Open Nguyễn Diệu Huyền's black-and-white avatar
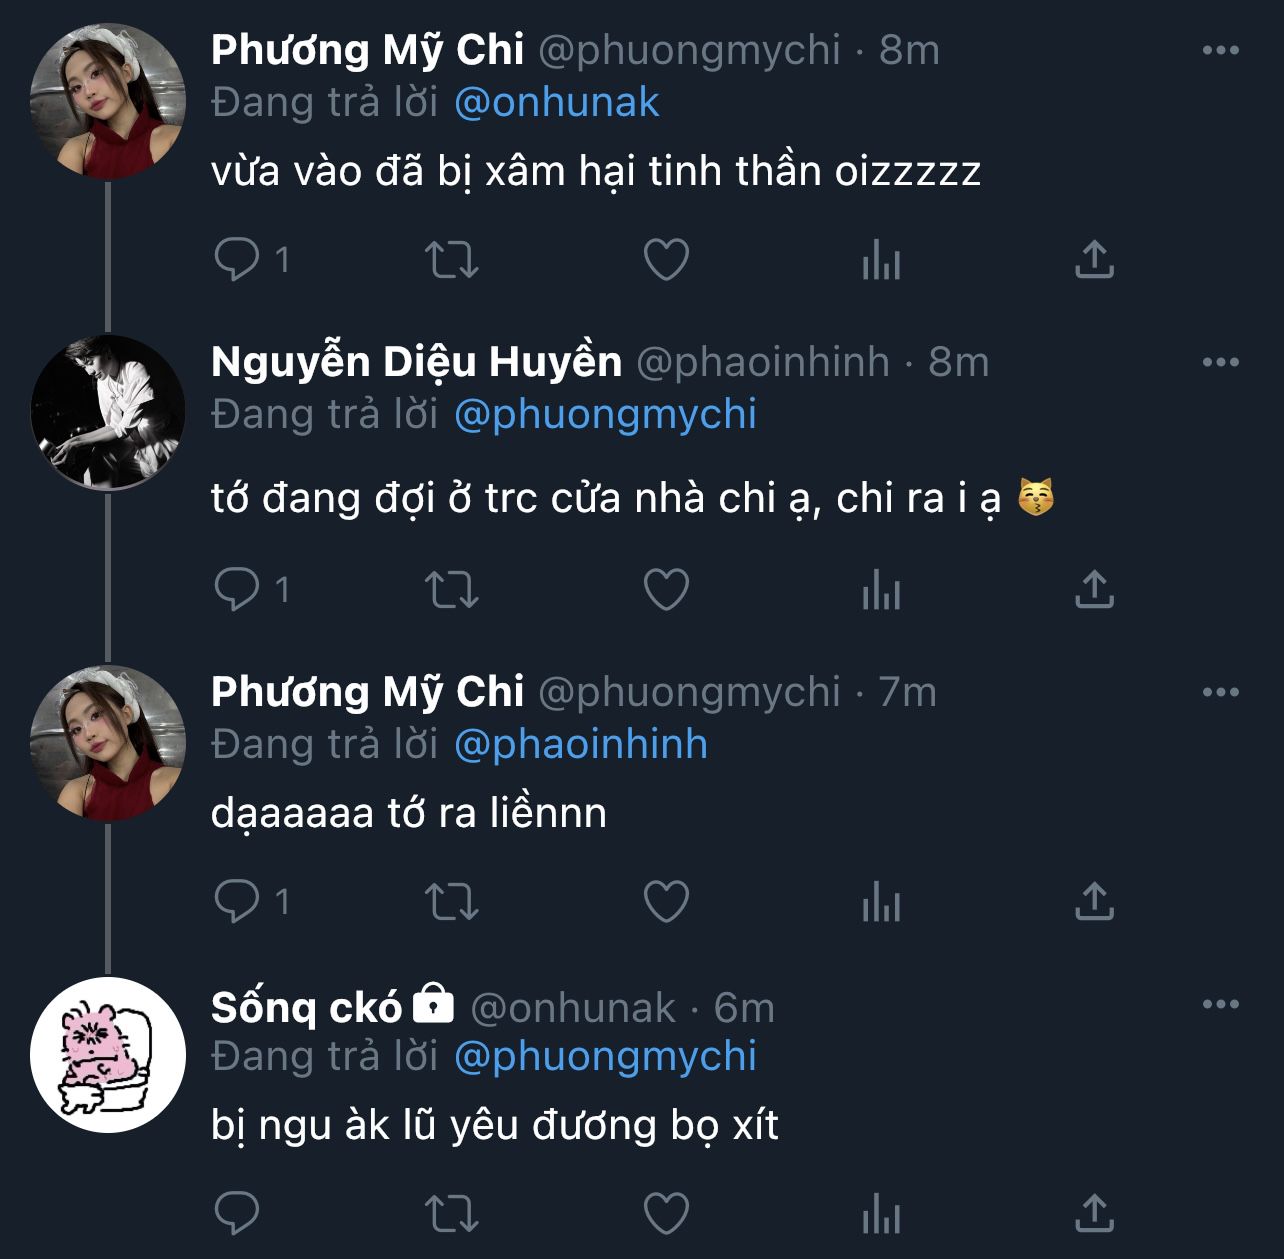The height and width of the screenshot is (1259, 1284). pyautogui.click(x=108, y=412)
